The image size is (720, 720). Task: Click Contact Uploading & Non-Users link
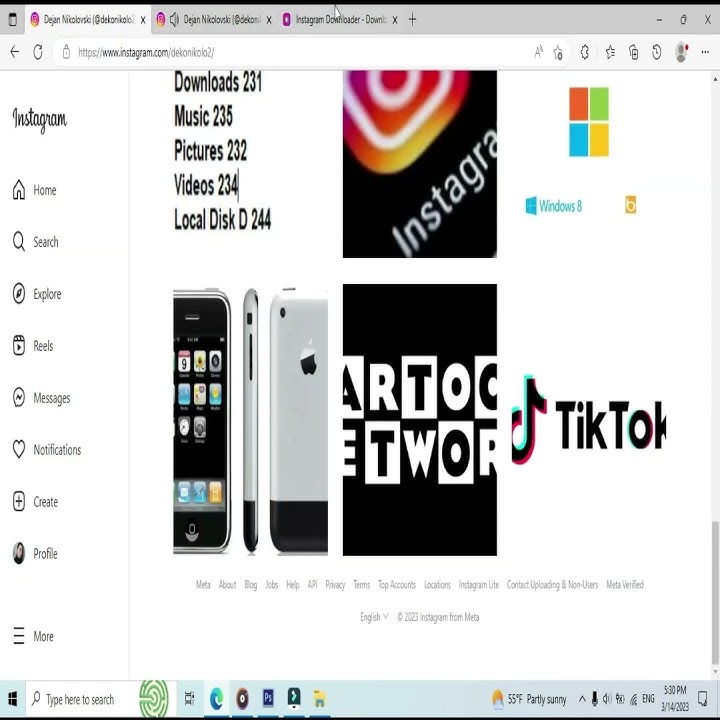pos(552,585)
